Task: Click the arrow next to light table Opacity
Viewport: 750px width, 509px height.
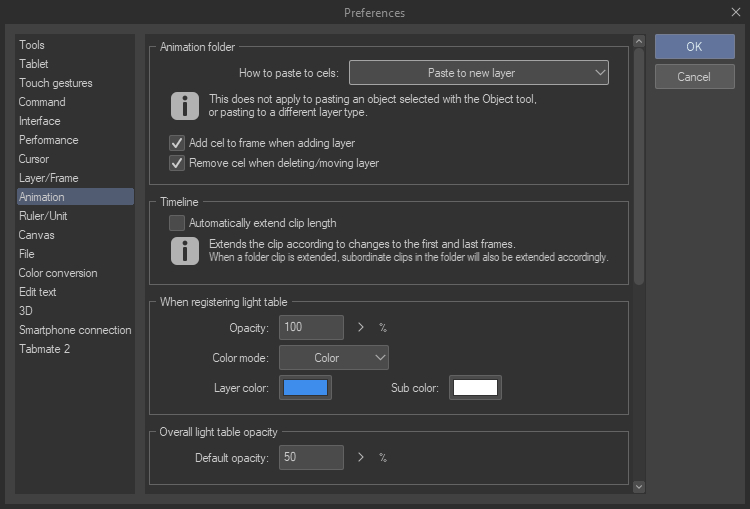Action: [361, 327]
